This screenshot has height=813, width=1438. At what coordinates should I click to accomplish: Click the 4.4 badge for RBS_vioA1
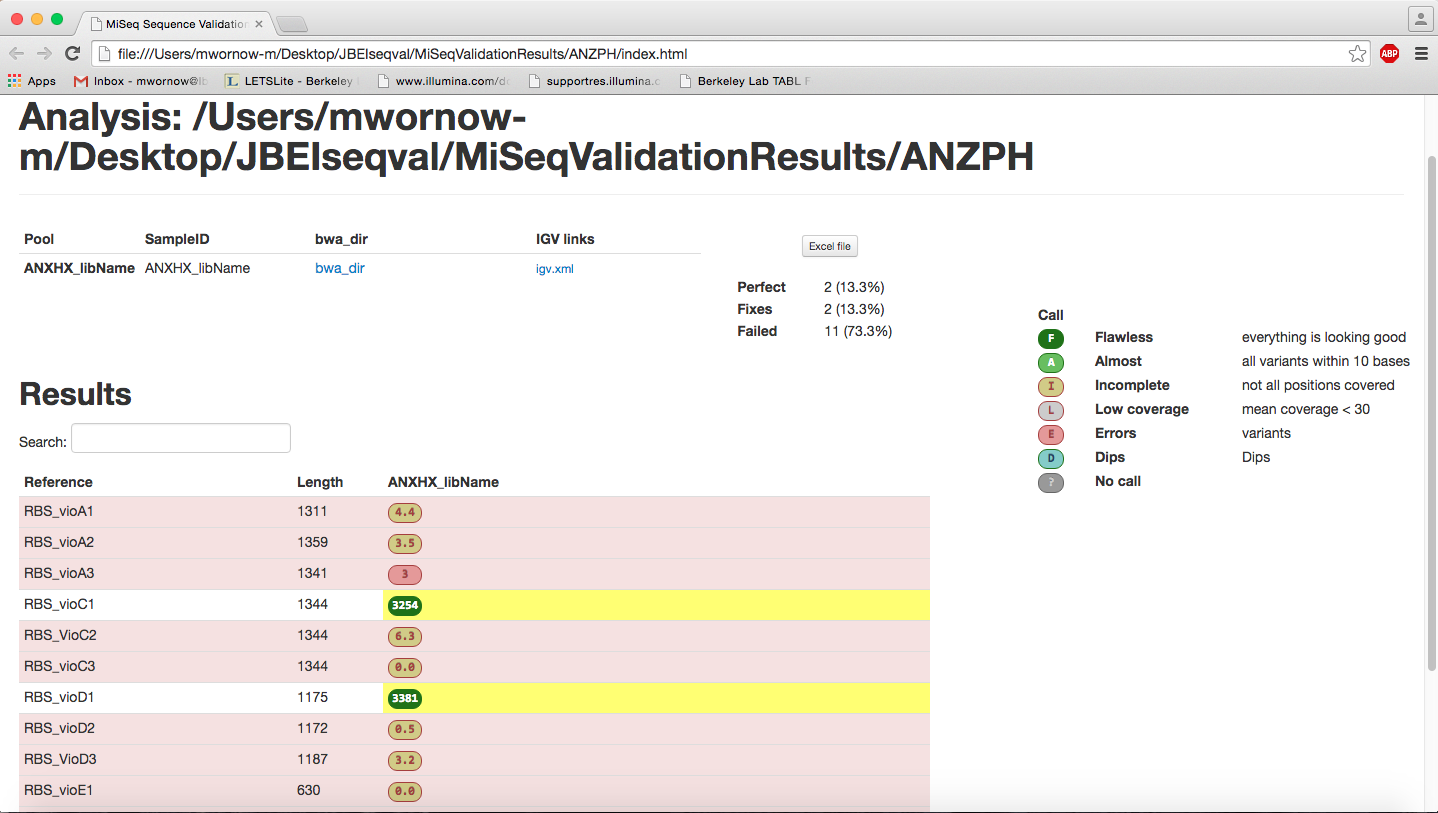(x=405, y=513)
